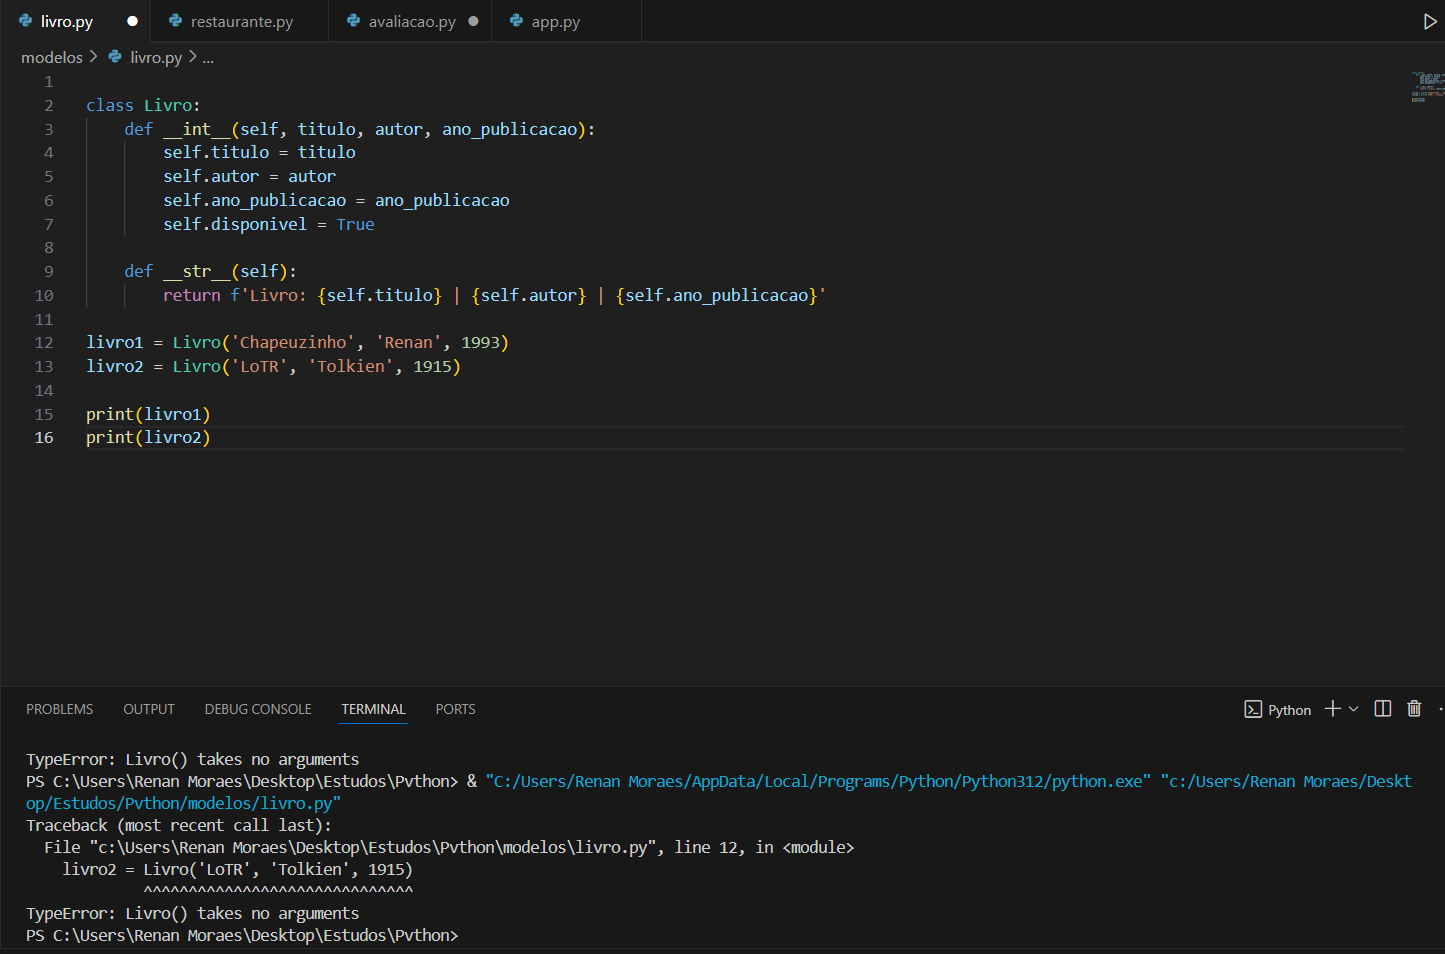Expand the launch profile dropdown chevron
The image size is (1445, 954).
pyautogui.click(x=1353, y=709)
